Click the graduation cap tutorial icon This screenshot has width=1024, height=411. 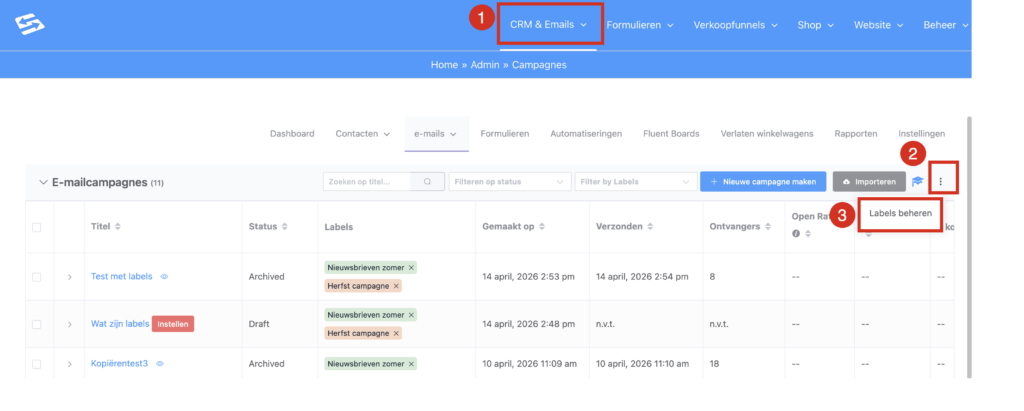(x=917, y=182)
